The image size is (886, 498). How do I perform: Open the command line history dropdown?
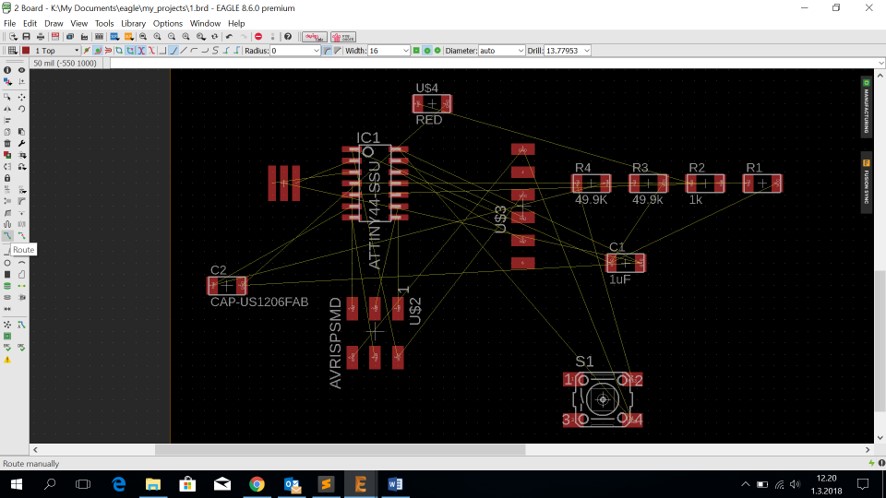click(x=881, y=63)
